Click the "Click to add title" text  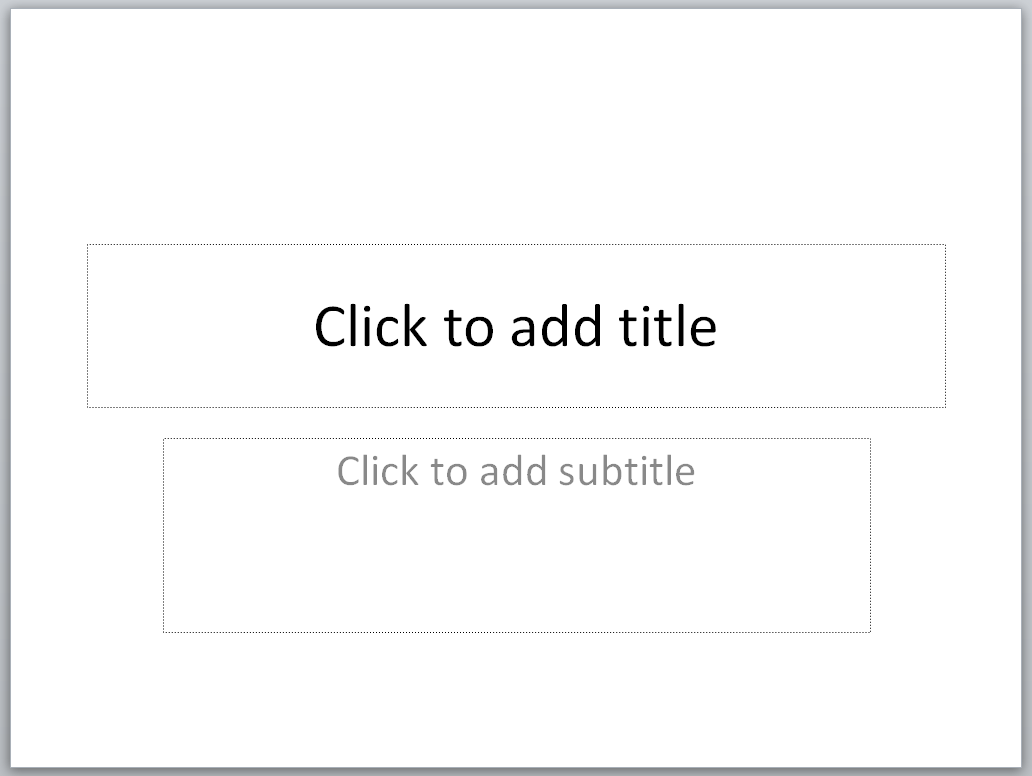515,326
